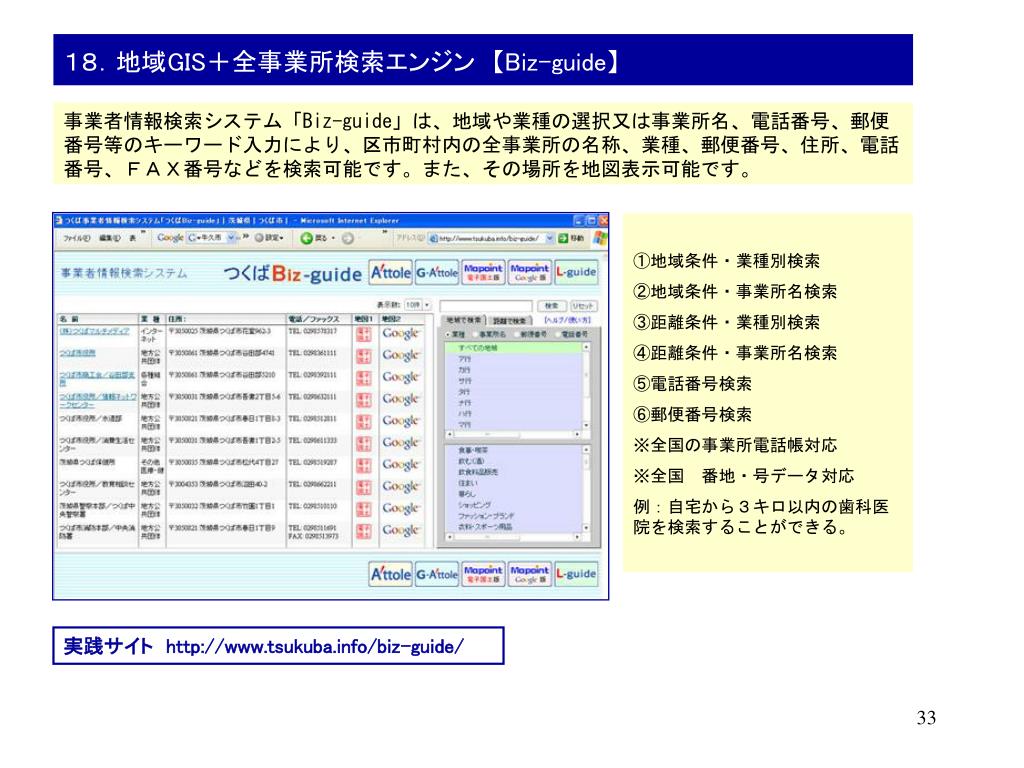1024x768 pixels.
Task: Select 食事・喫茶 in the category list
Action: coord(473,451)
